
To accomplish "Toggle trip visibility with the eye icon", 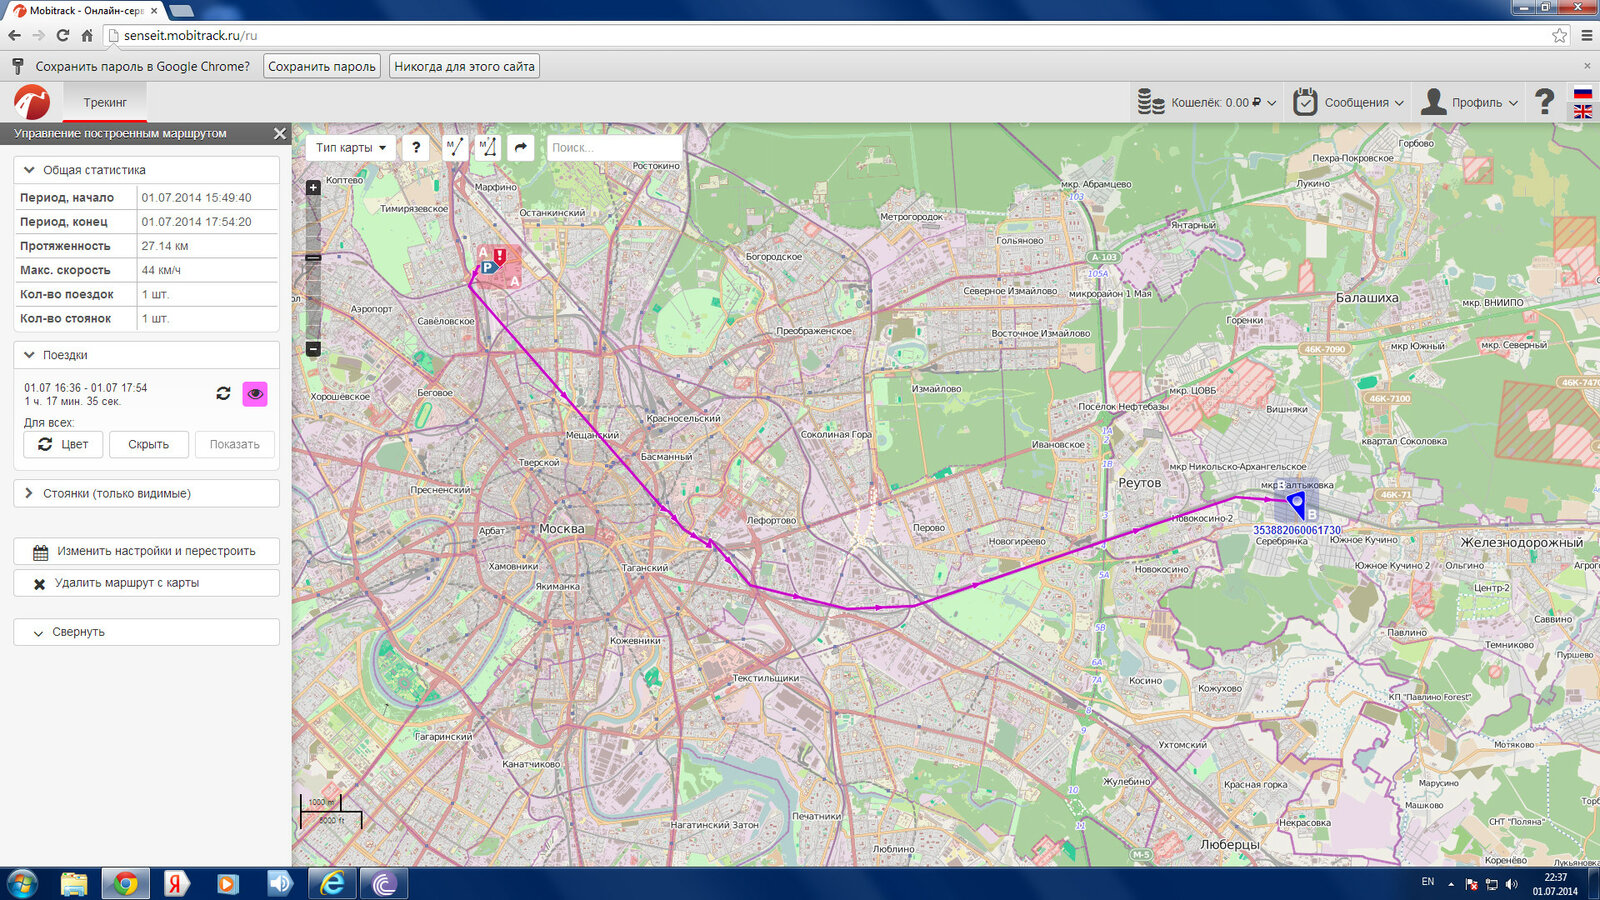I will point(255,394).
